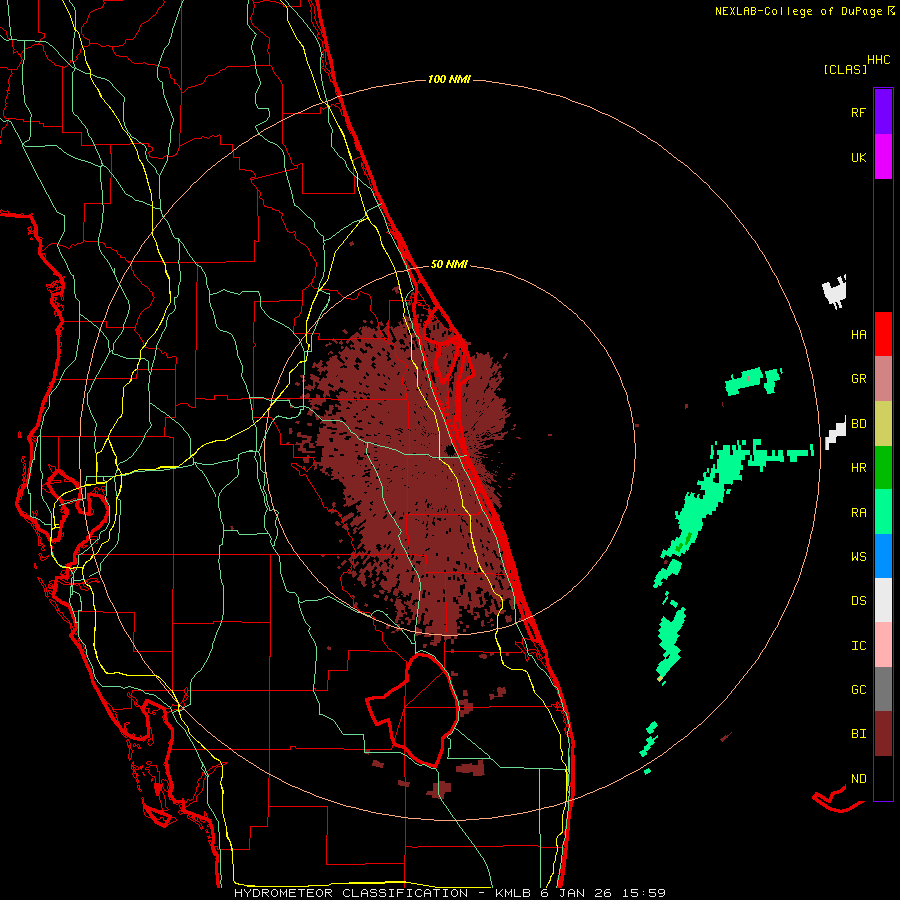Click the HHC product label

[x=879, y=60]
